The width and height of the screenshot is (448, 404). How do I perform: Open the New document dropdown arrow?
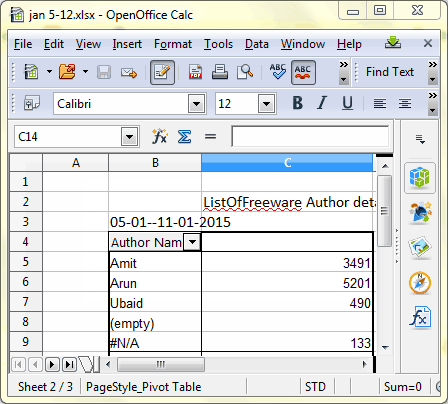pyautogui.click(x=49, y=71)
